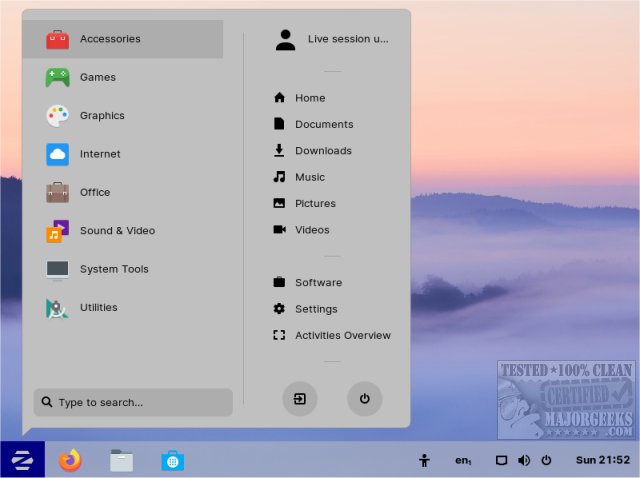Open the Accessories category
The height and width of the screenshot is (478, 640).
tap(123, 39)
